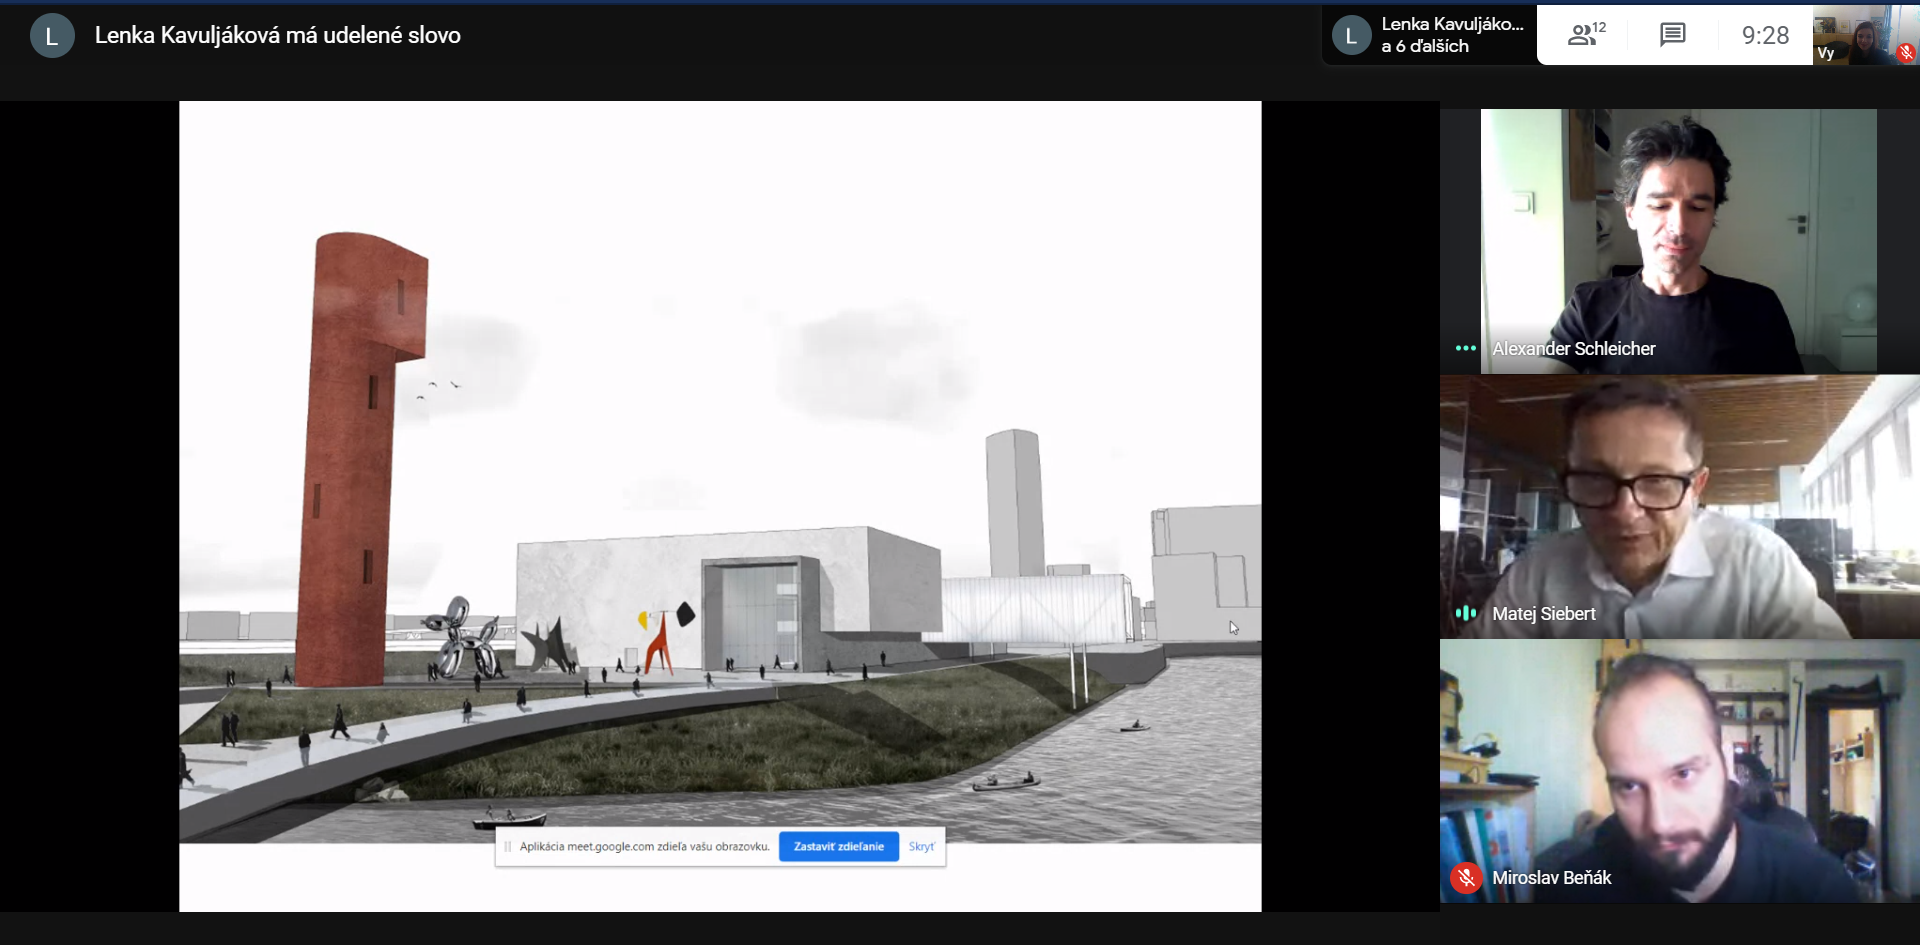1920x945 pixels.
Task: Click Alexander Schleicher's three-dot audio indicator
Action: (1466, 348)
